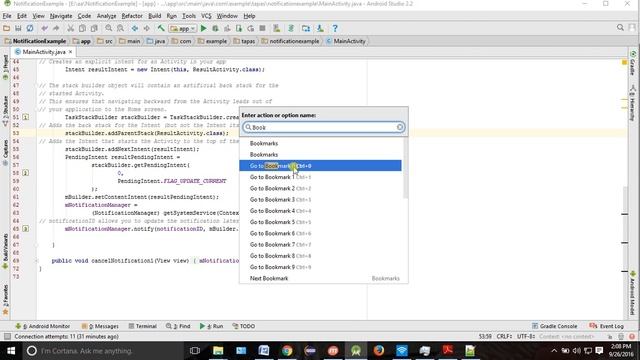The height and width of the screenshot is (360, 640).
Task: Choose Go to Bookmark 3
Action: 320,200
